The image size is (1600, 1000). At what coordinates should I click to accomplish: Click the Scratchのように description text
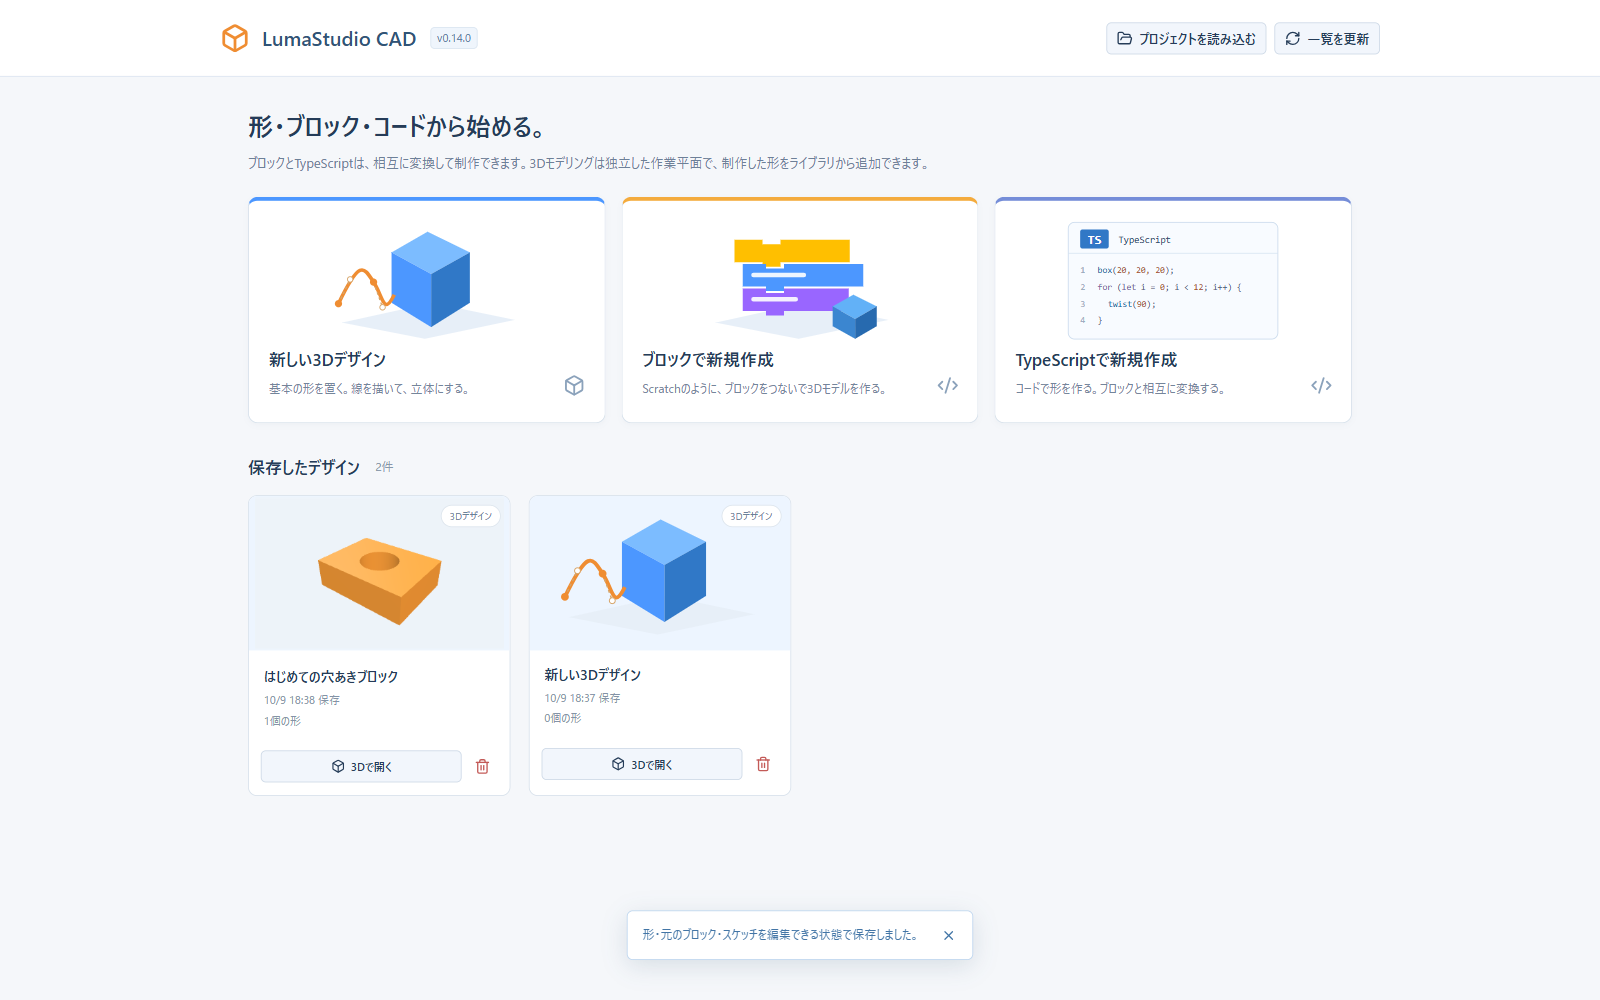click(764, 389)
